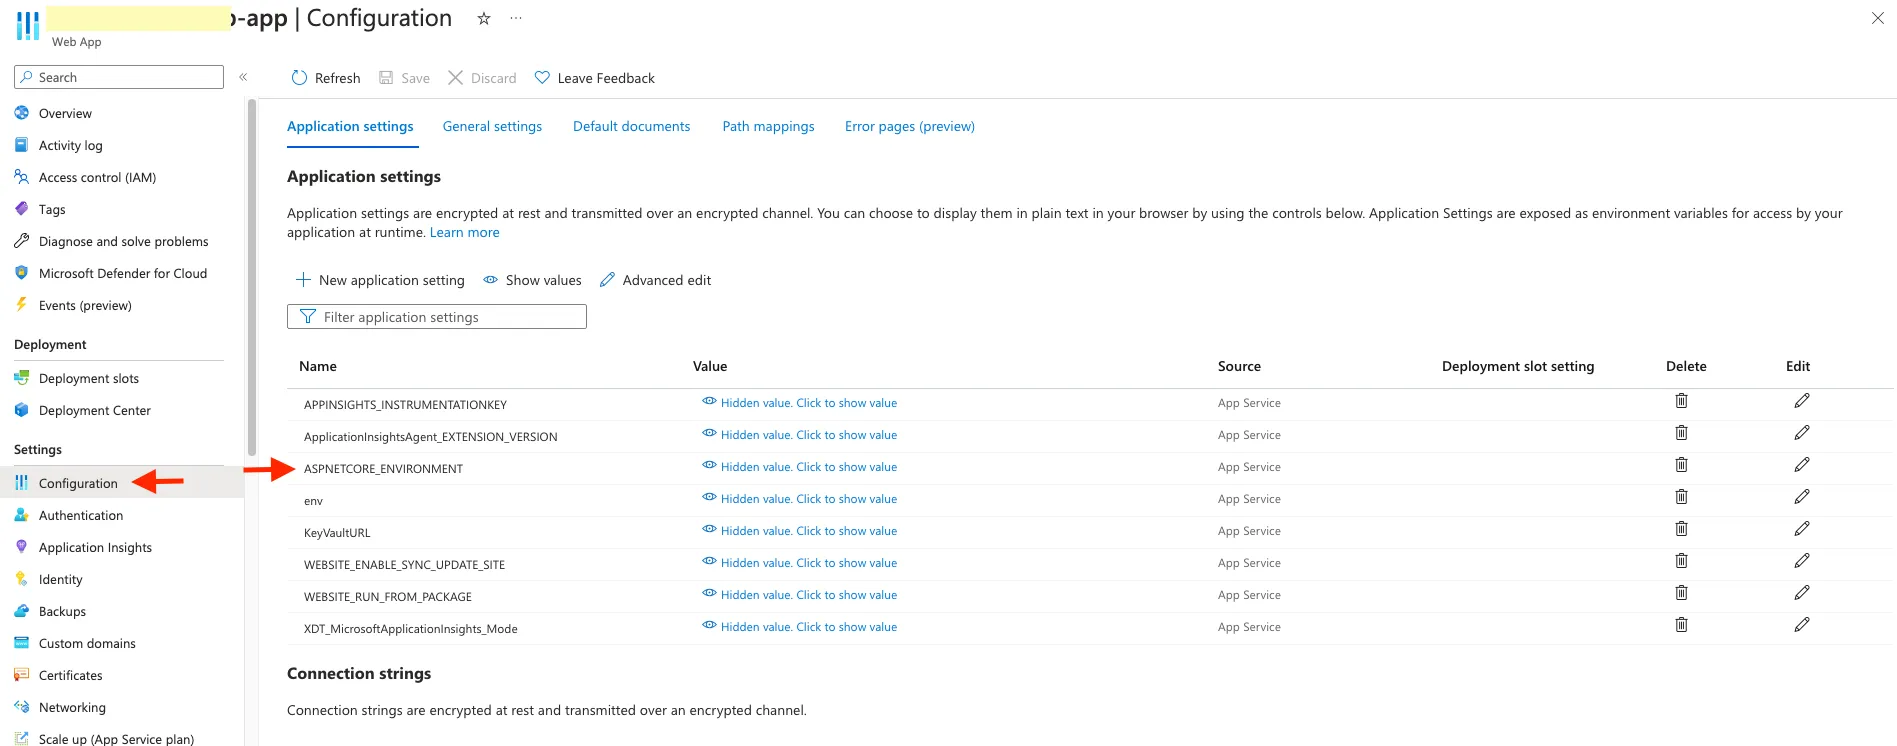Follow the Learn more link
This screenshot has height=746, width=1897.
coord(464,232)
